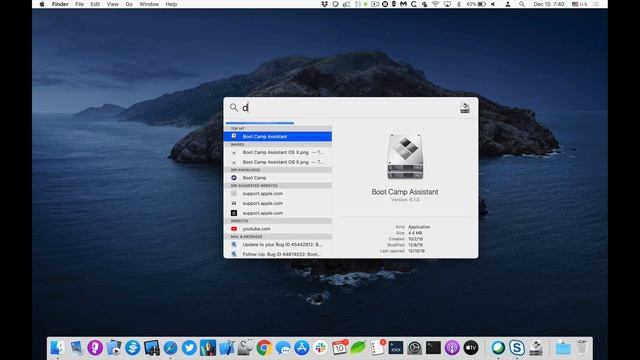
Task: Select first Boot Camp Assistant OS X.png result
Action: [x=278, y=152]
